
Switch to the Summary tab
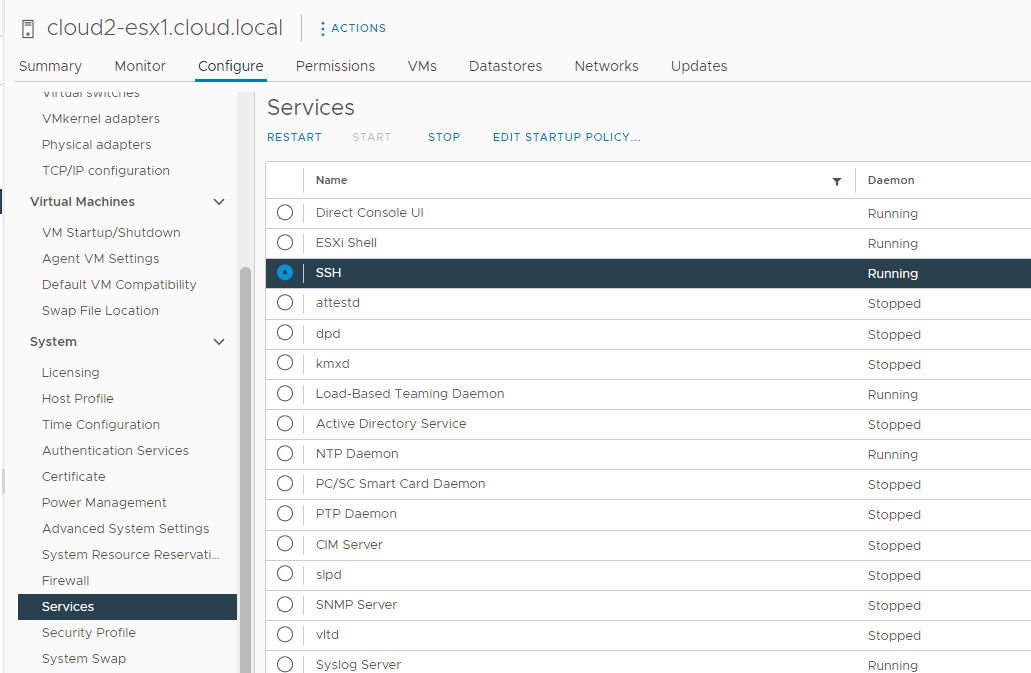tap(50, 66)
